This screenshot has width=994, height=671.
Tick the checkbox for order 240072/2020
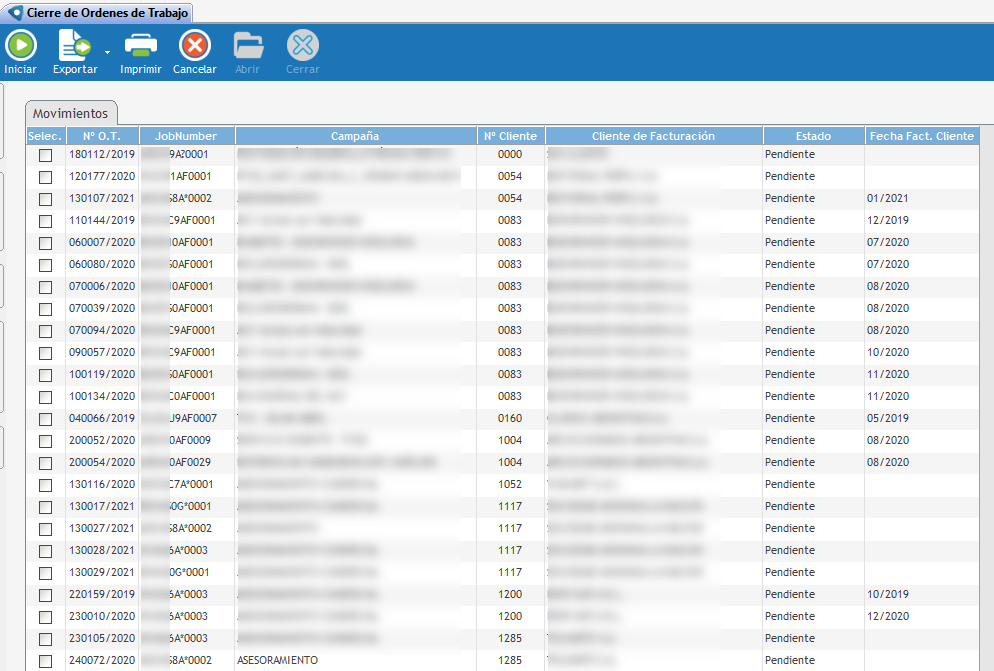pyautogui.click(x=45, y=661)
